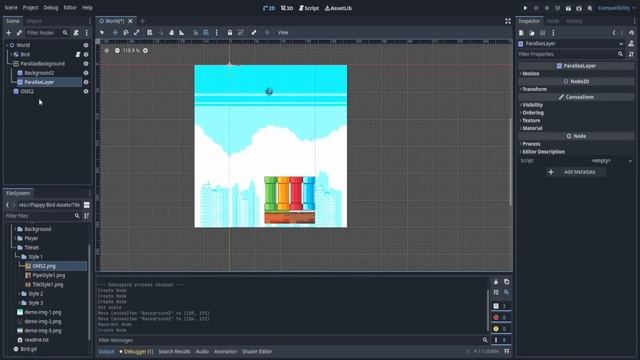Run the project with play button
This screenshot has width=640, height=360.
[x=525, y=8]
